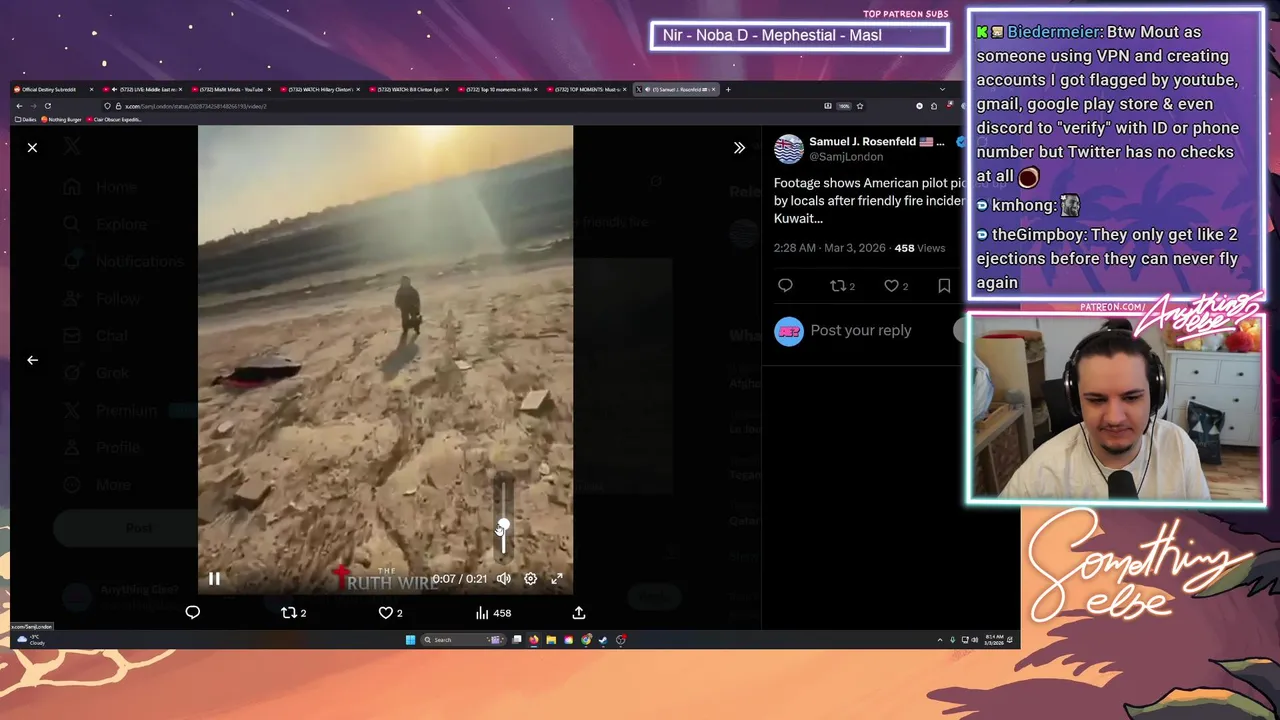Mute the video volume icon
The image size is (1280, 720).
point(504,578)
